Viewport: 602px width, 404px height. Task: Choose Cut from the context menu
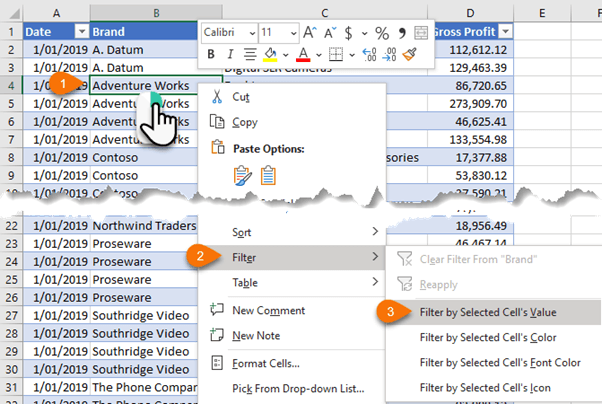292,97
